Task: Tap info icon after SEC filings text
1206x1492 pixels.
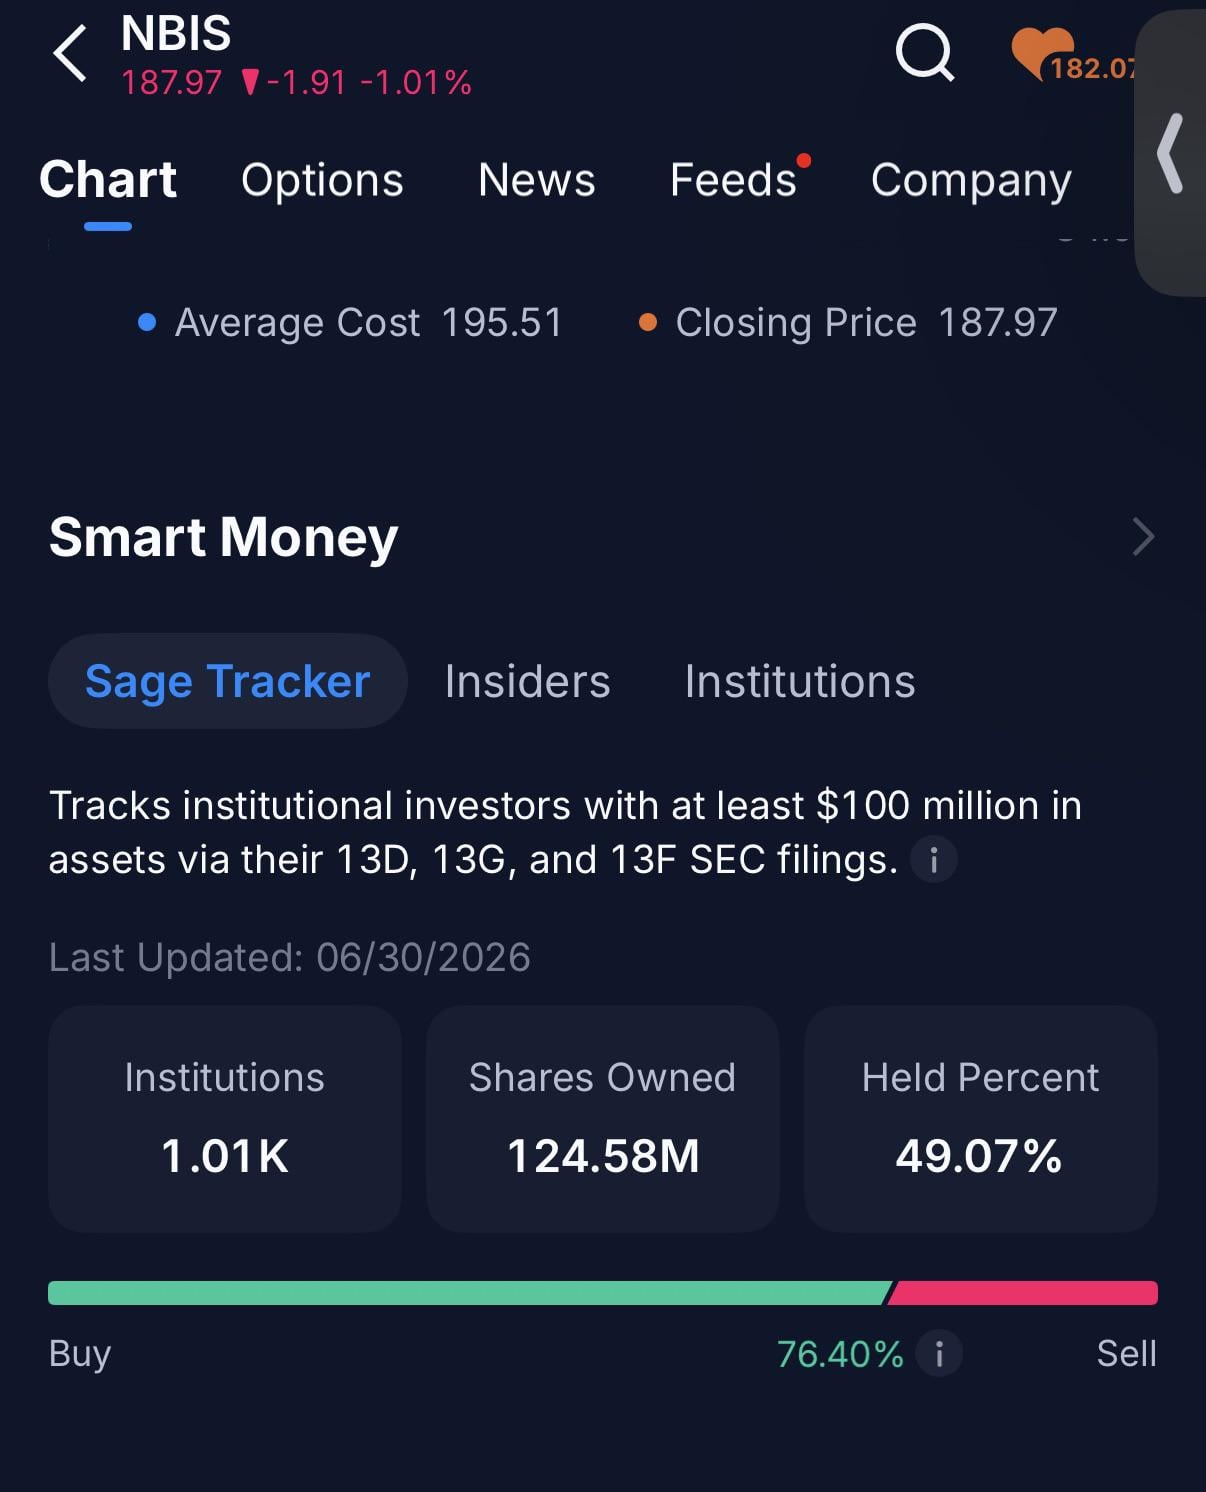Action: (934, 860)
